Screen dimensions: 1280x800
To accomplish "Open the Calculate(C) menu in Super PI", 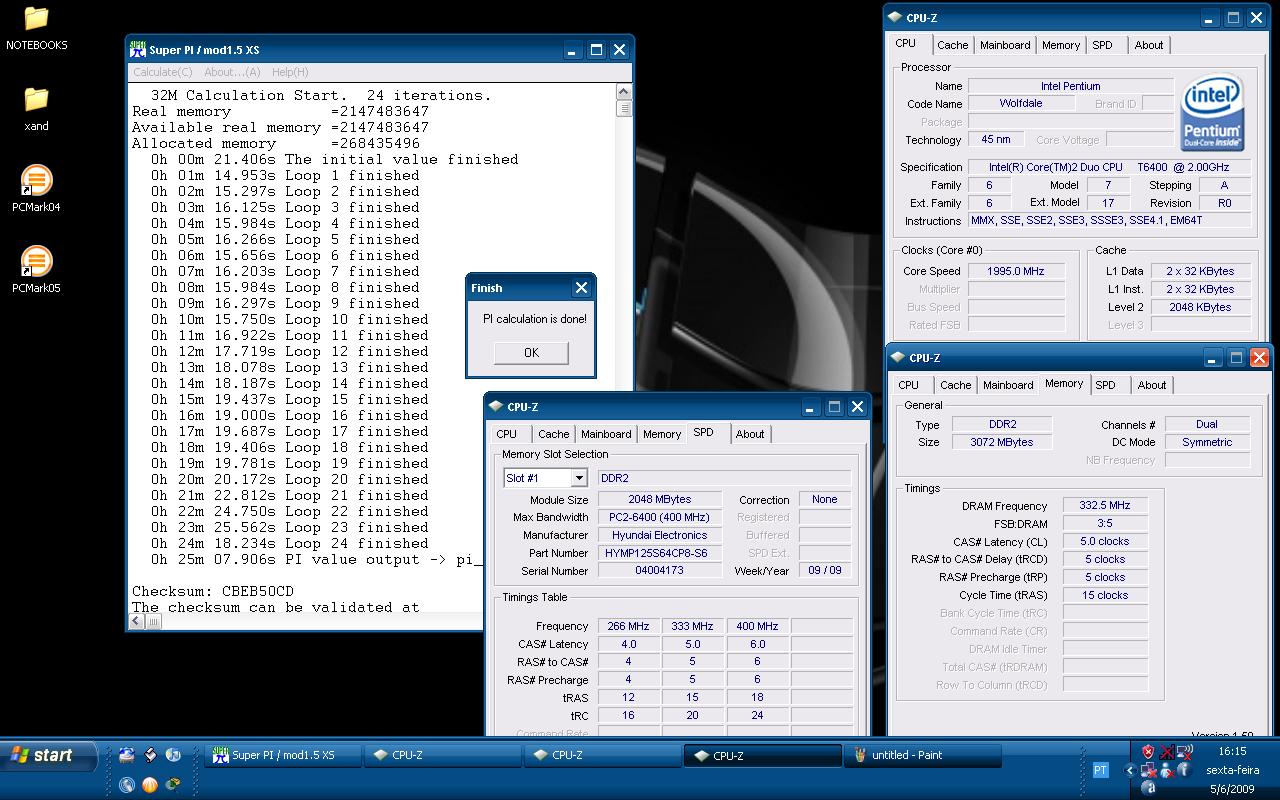I will [162, 72].
